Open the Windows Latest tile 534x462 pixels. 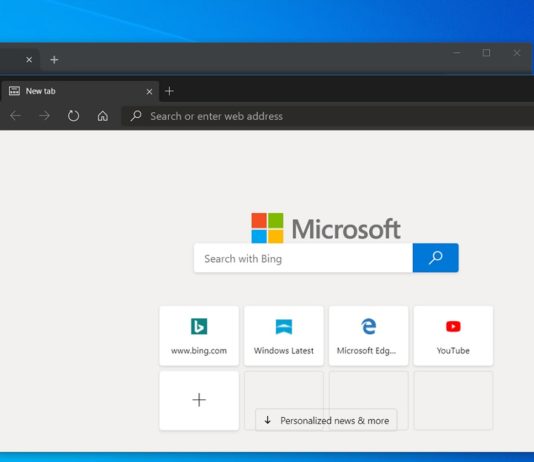click(x=284, y=336)
